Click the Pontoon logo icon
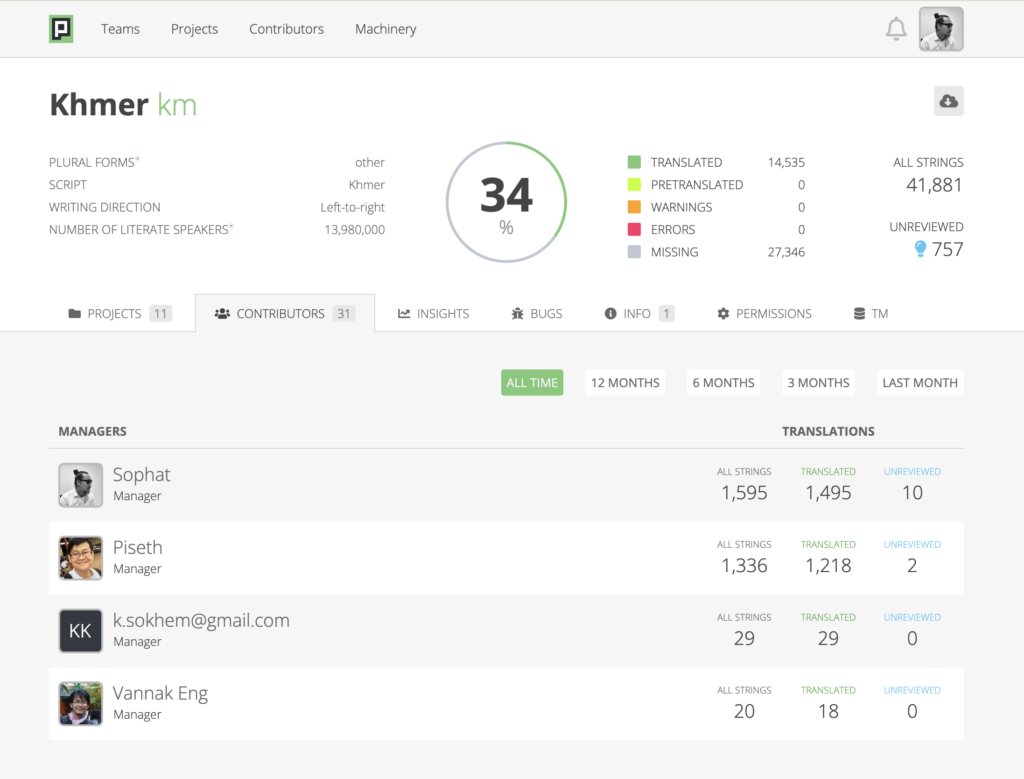Image resolution: width=1024 pixels, height=779 pixels. coord(61,29)
